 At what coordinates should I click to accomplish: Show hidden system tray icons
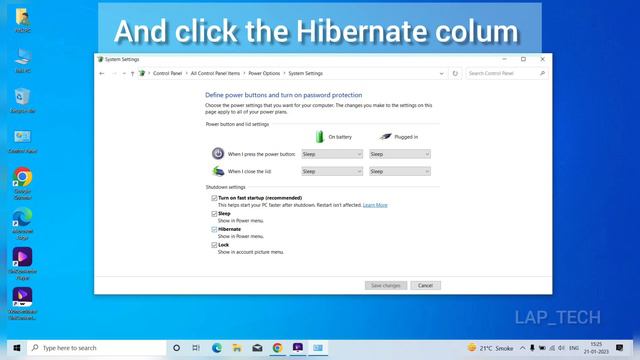click(522, 348)
